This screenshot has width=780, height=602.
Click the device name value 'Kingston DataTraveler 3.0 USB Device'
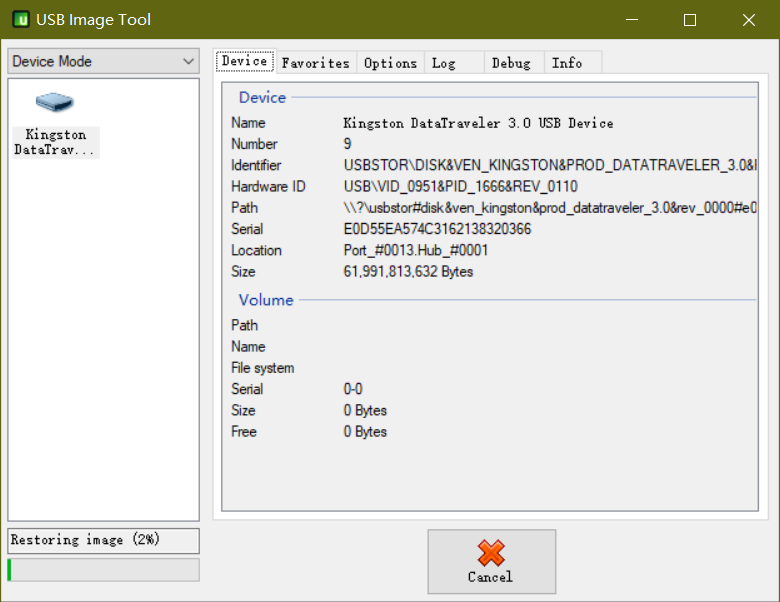pos(478,123)
